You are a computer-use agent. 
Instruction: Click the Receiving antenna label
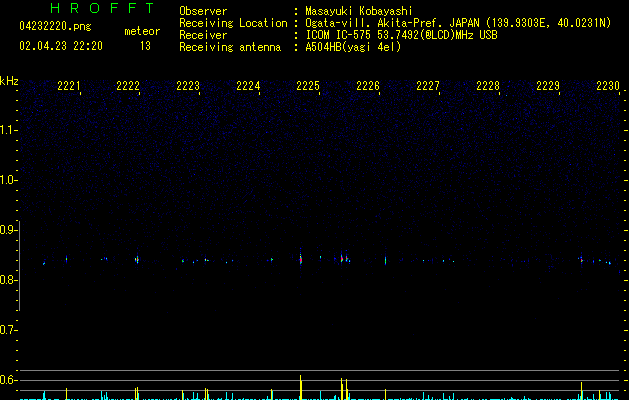click(x=230, y=47)
